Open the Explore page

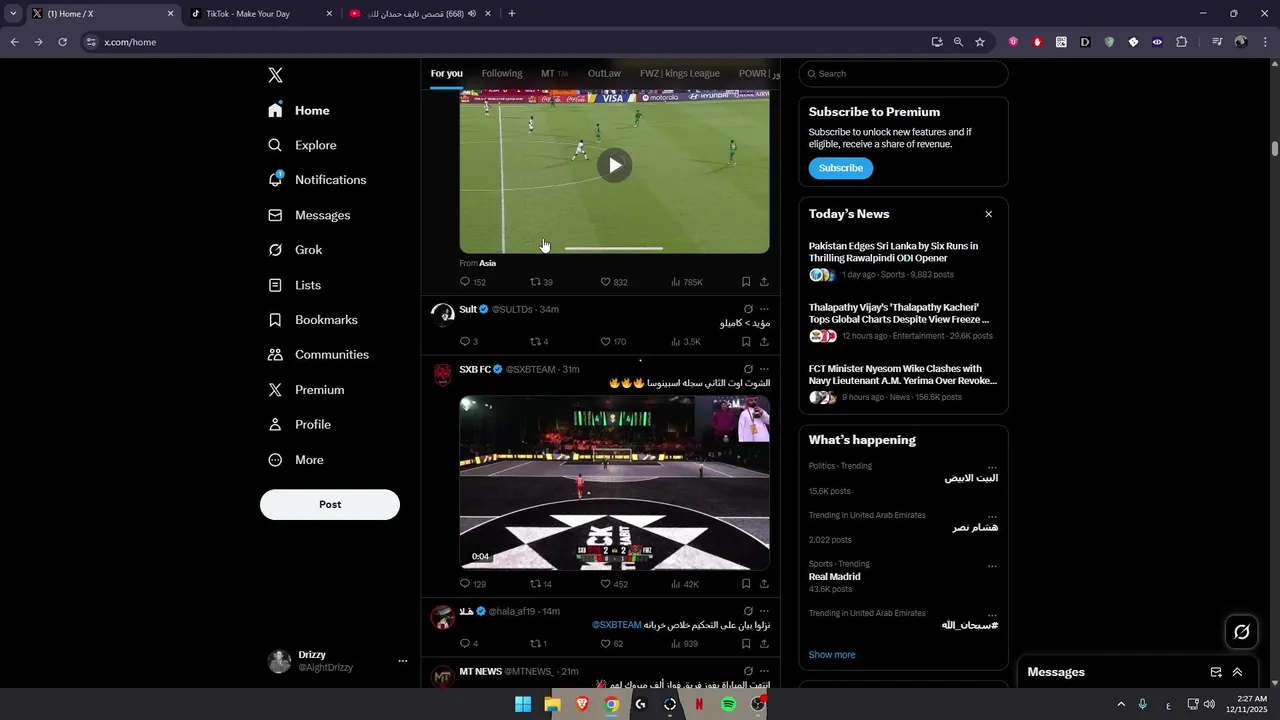[x=303, y=145]
